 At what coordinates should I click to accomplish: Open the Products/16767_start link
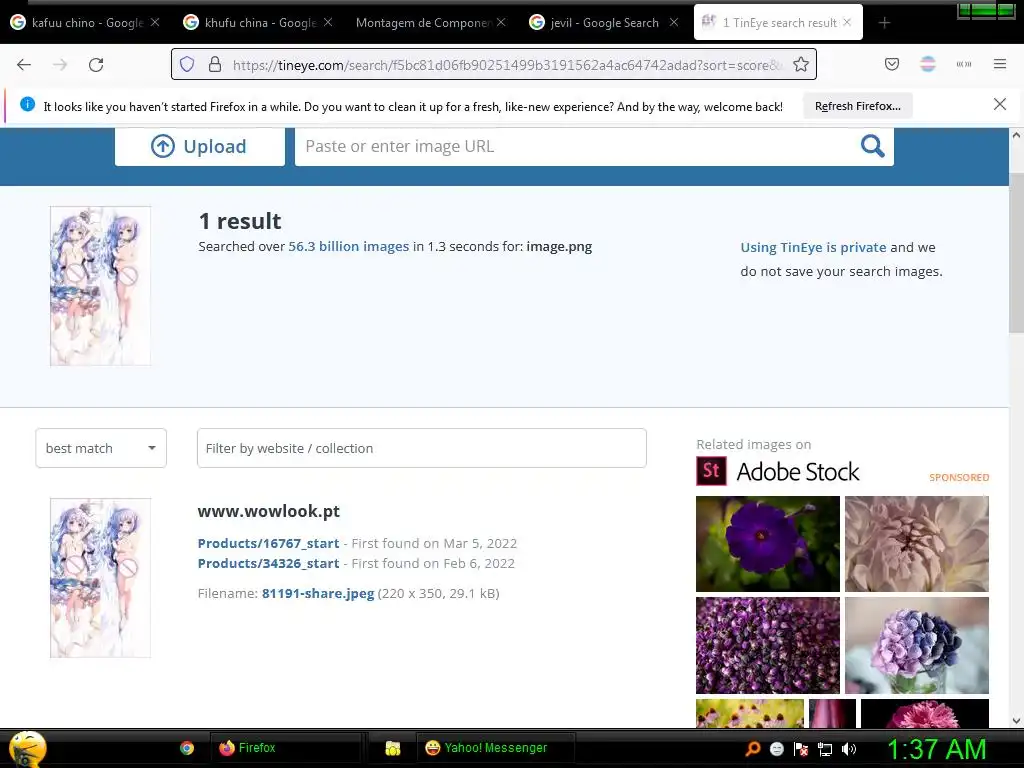(x=268, y=543)
